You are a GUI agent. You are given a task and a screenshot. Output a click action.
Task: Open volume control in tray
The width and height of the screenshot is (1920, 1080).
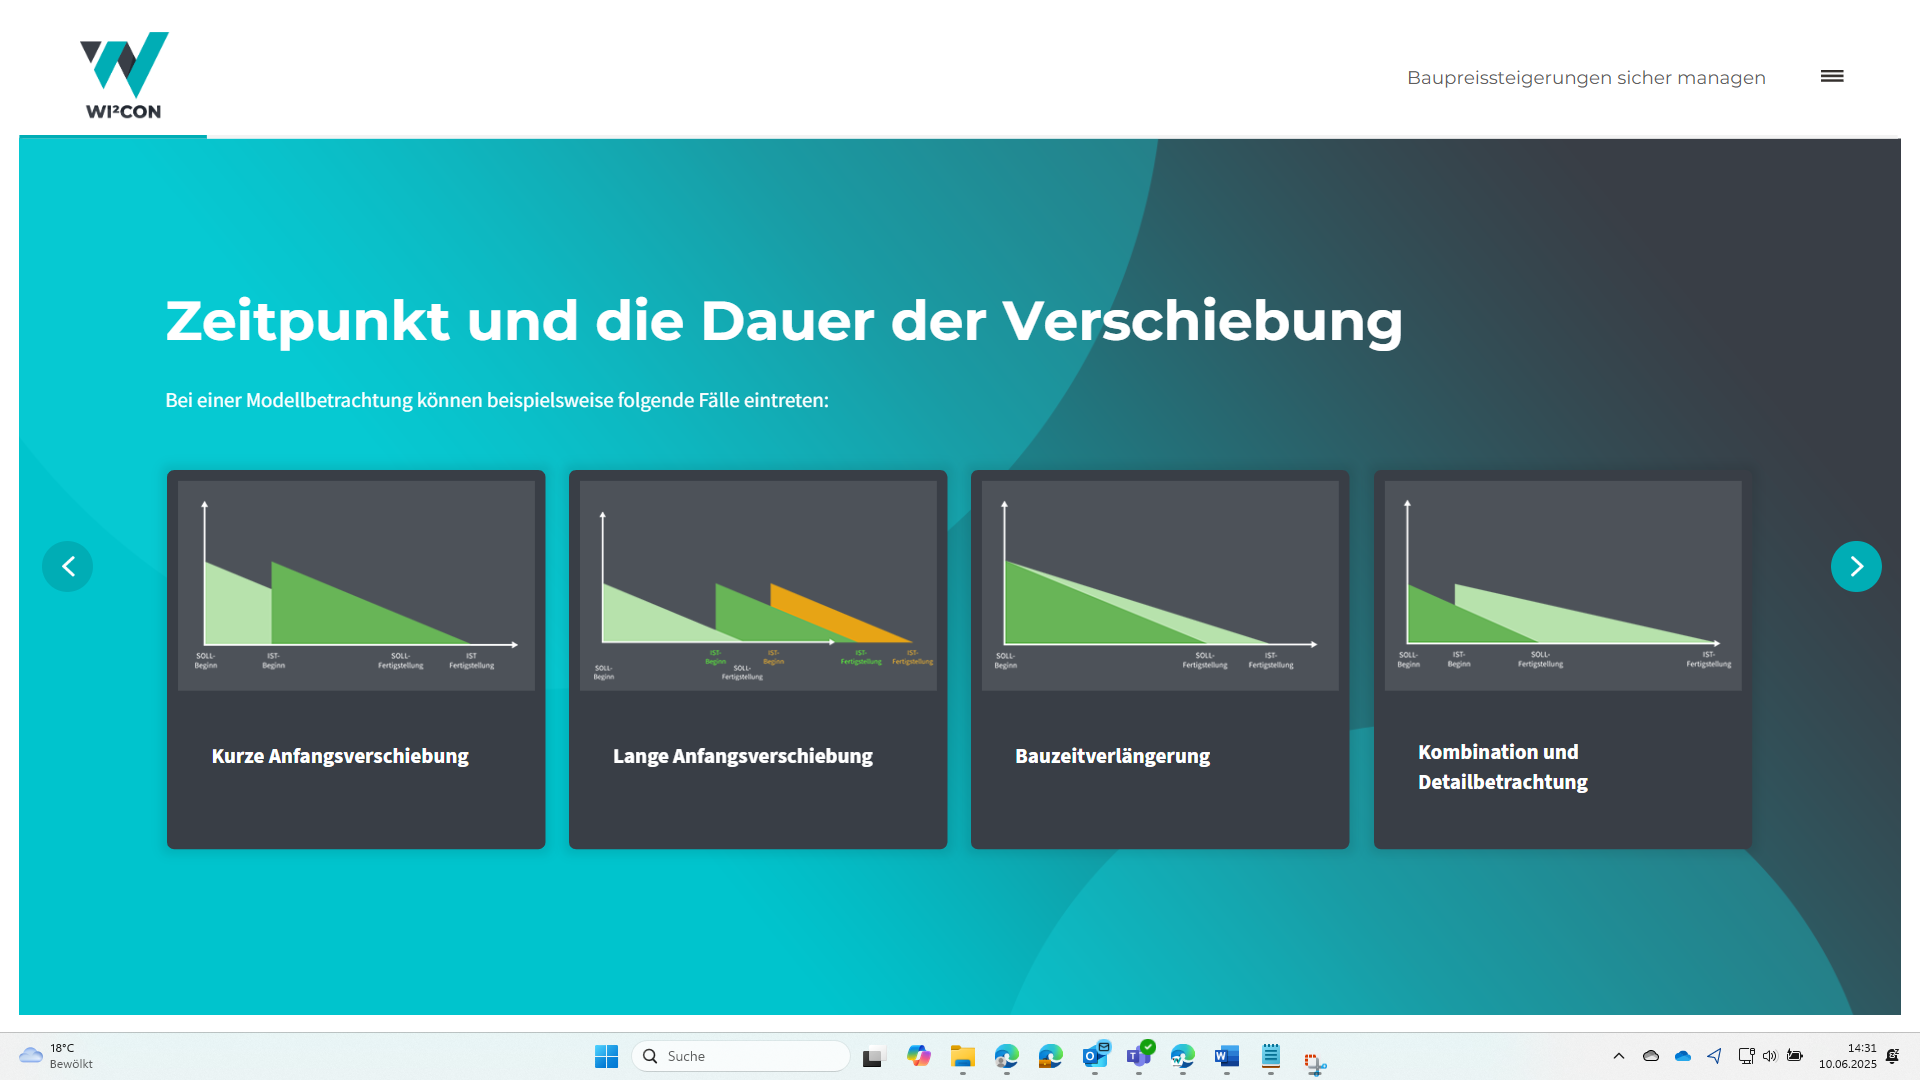[x=1770, y=1056]
